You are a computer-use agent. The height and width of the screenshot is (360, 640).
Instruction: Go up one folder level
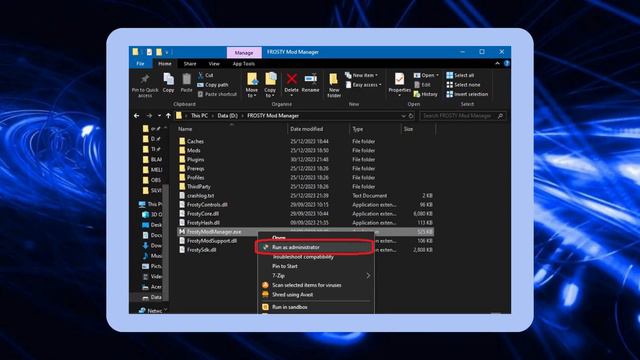pyautogui.click(x=168, y=116)
